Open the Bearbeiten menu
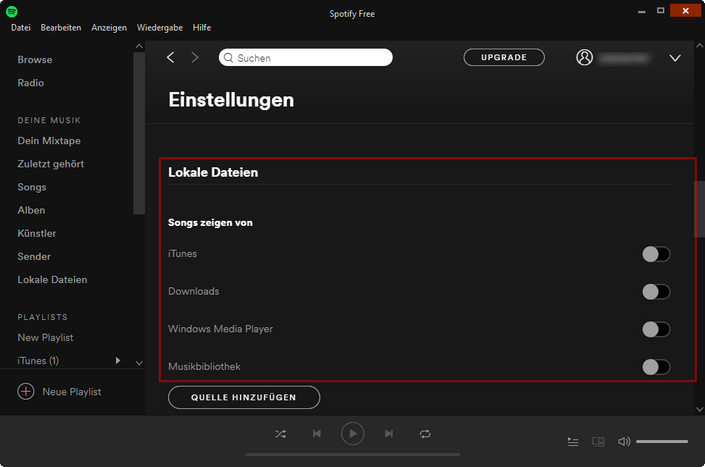This screenshot has height=467, width=705. tap(61, 28)
